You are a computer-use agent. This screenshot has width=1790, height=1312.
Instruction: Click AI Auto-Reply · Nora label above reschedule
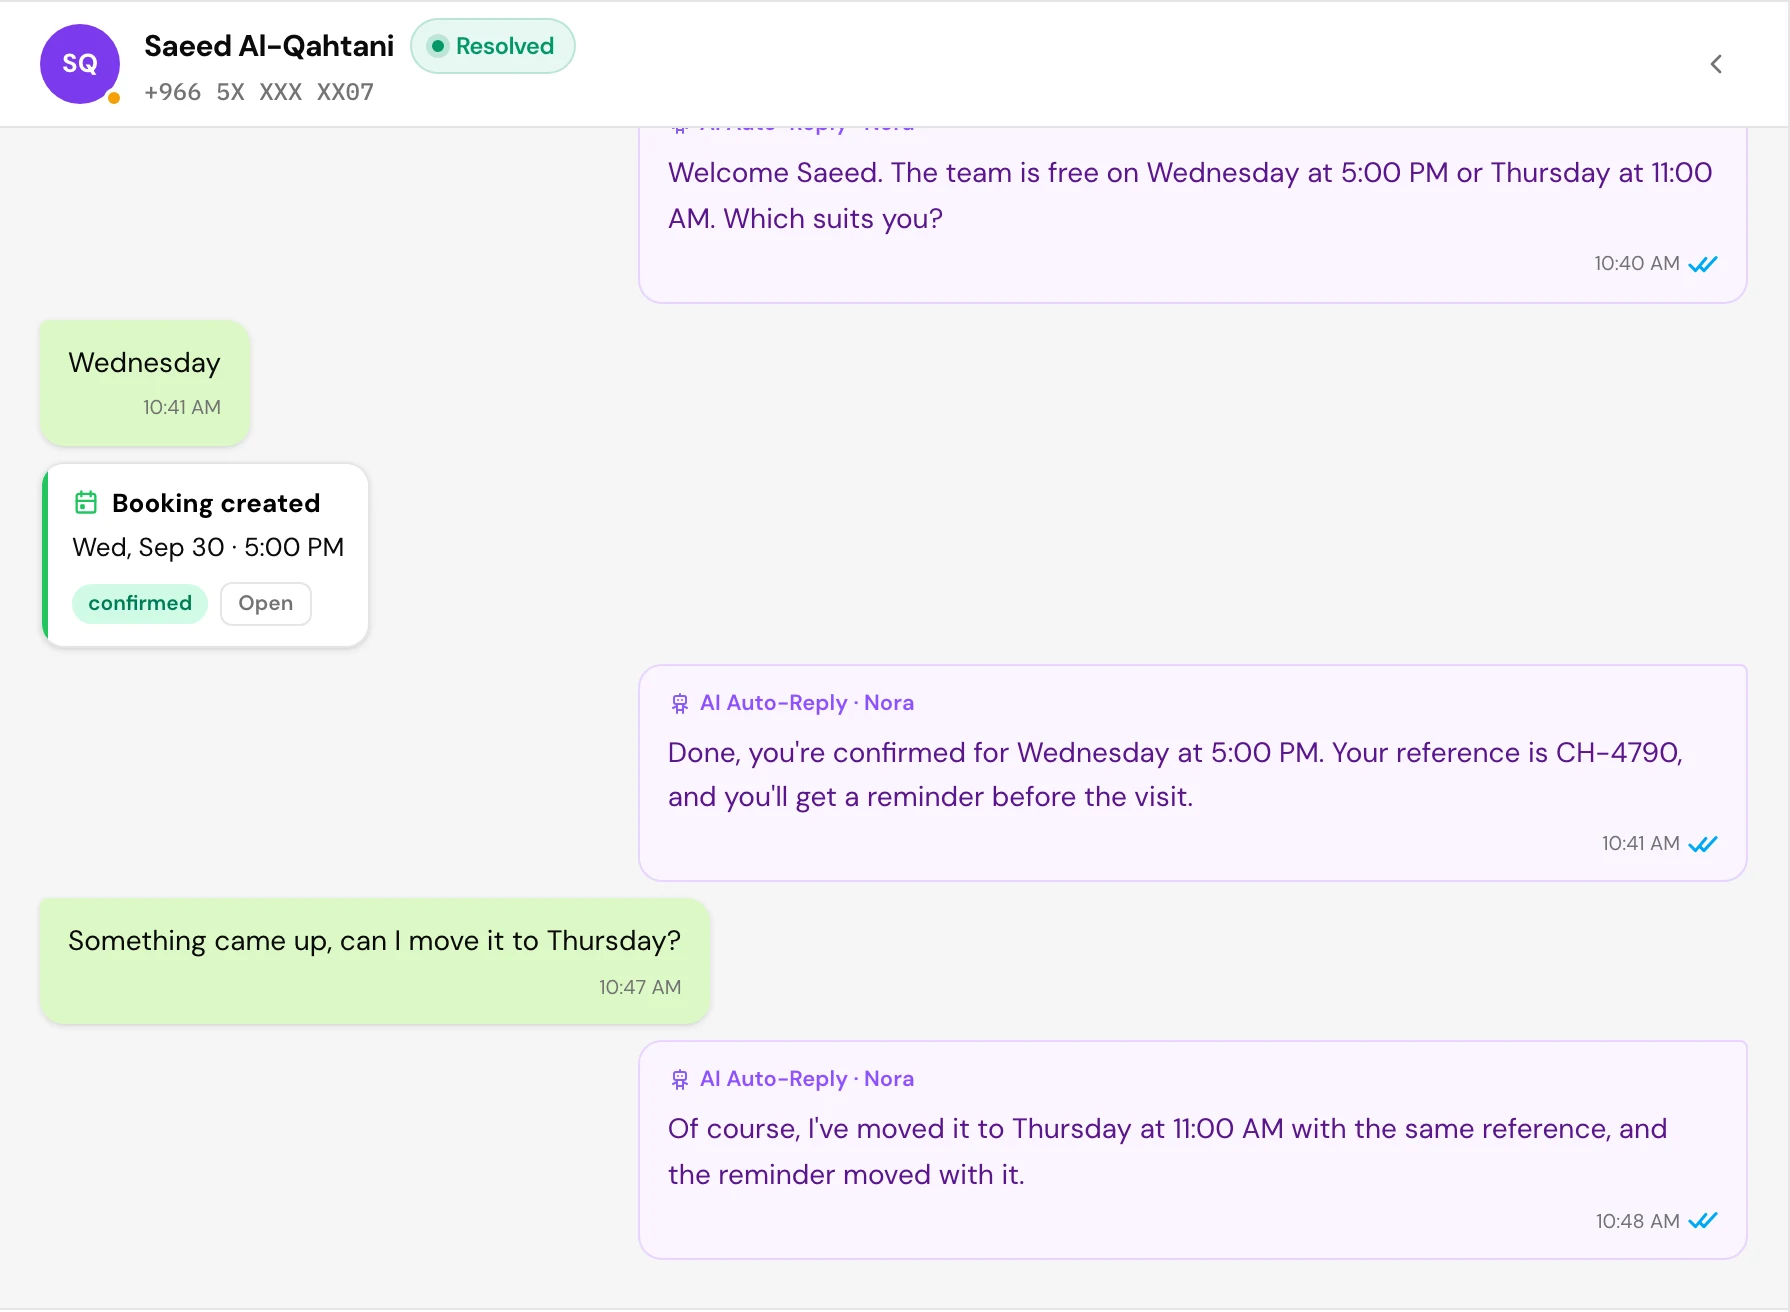point(806,1079)
